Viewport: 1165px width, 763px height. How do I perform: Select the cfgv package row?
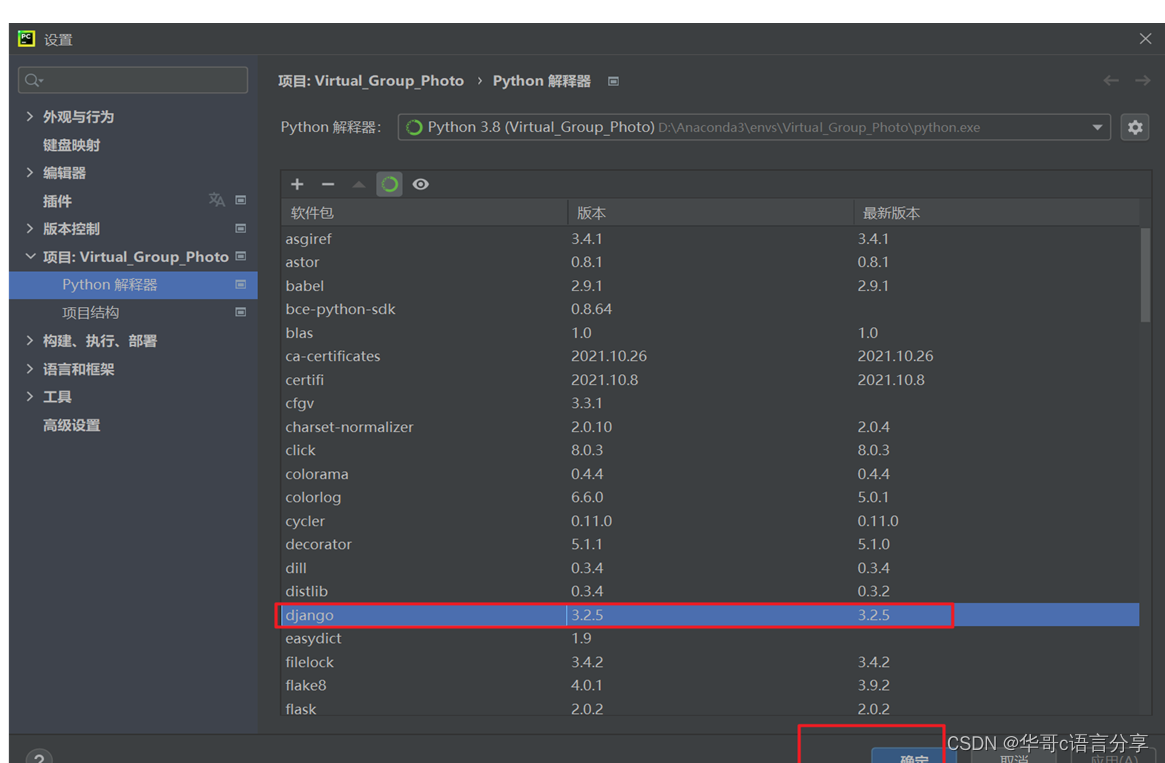[710, 403]
